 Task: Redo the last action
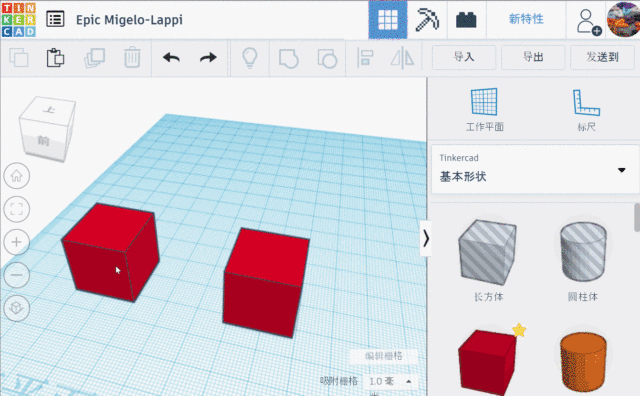[208, 58]
